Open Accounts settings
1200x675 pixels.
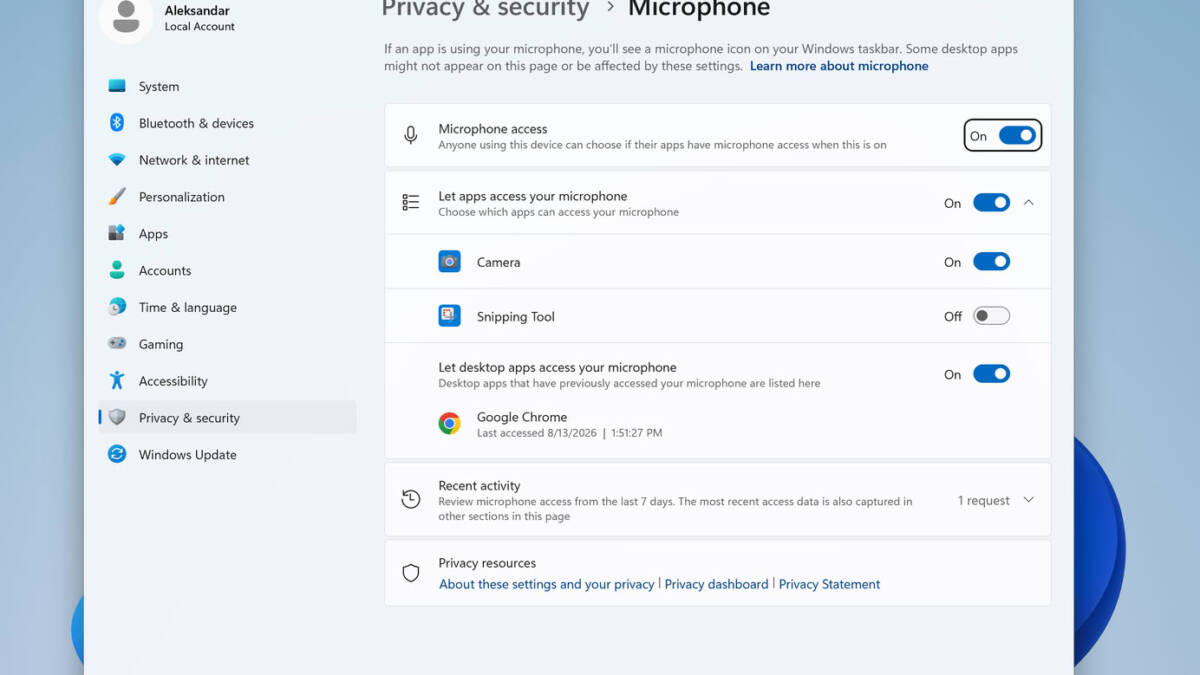(x=228, y=270)
